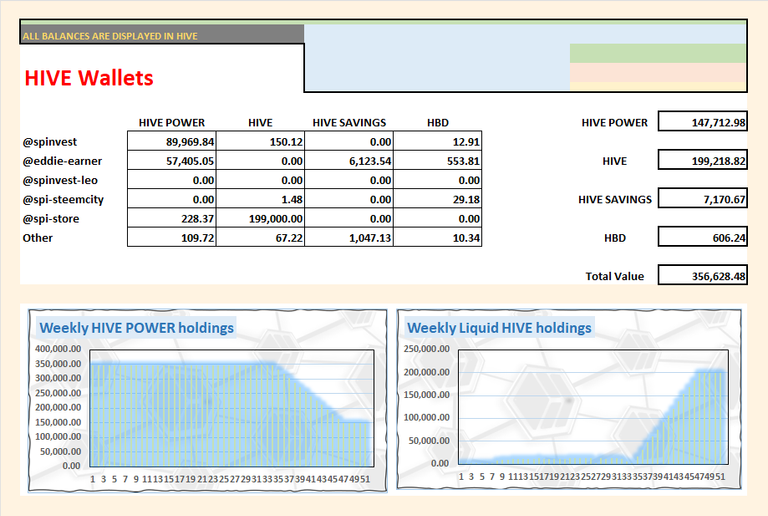Select the @spi-steemcity row label
The height and width of the screenshot is (516, 768).
click(x=63, y=200)
